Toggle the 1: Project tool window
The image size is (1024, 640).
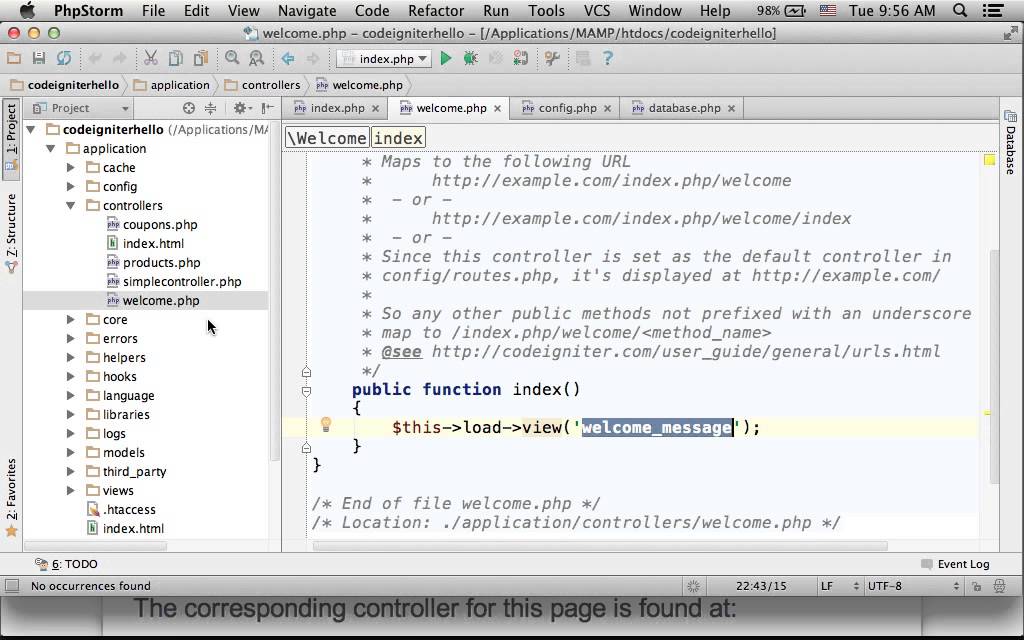click(x=11, y=139)
